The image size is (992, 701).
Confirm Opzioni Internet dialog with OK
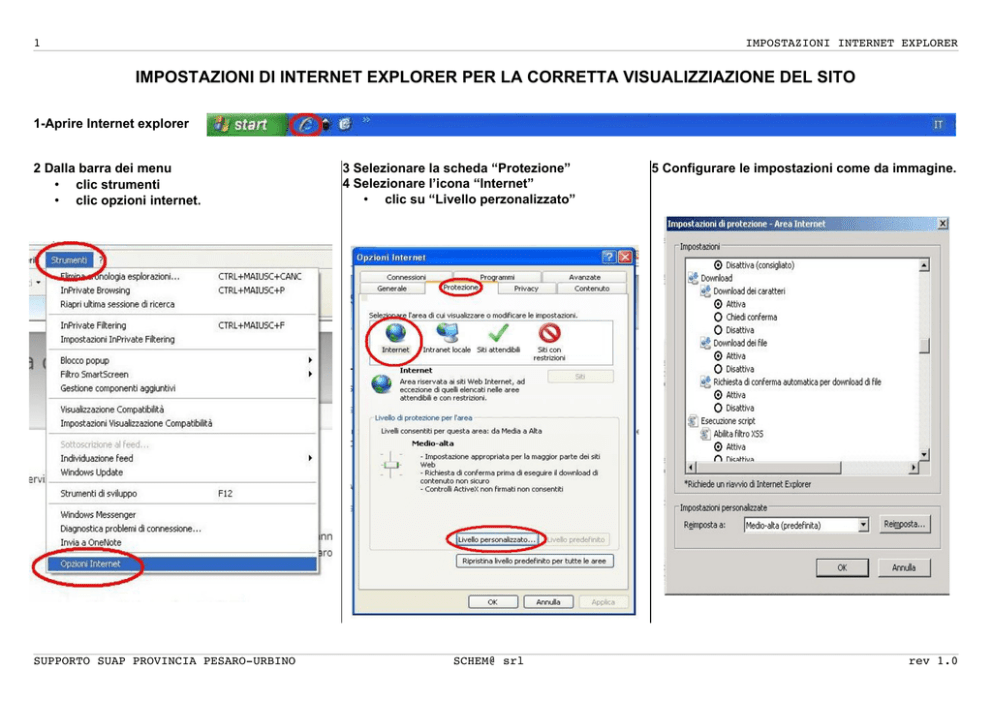tap(493, 602)
